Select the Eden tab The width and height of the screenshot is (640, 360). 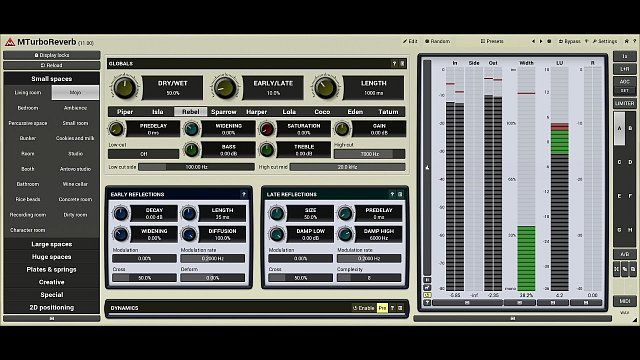pyautogui.click(x=355, y=111)
